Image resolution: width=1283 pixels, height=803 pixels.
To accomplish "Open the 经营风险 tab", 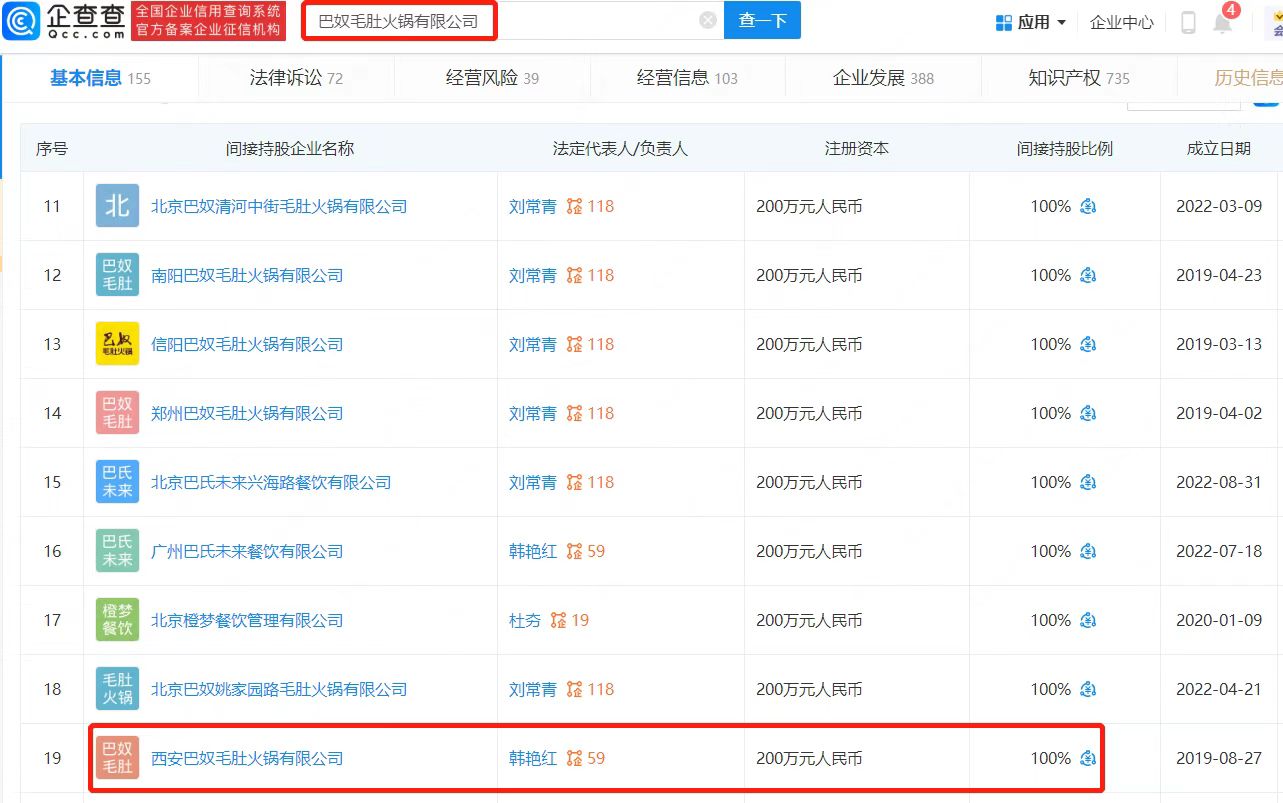I will pos(491,78).
